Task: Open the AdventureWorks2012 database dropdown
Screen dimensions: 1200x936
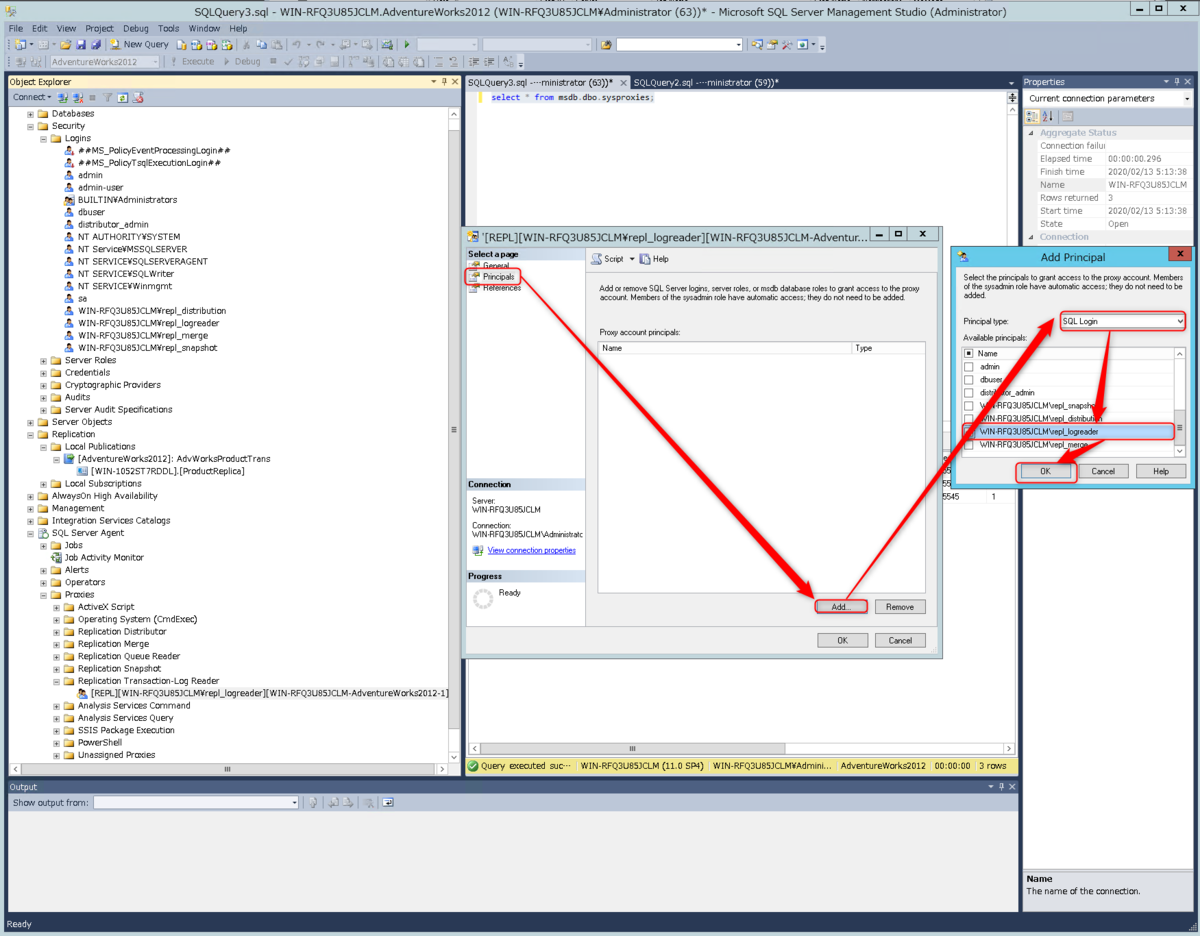Action: pyautogui.click(x=104, y=62)
